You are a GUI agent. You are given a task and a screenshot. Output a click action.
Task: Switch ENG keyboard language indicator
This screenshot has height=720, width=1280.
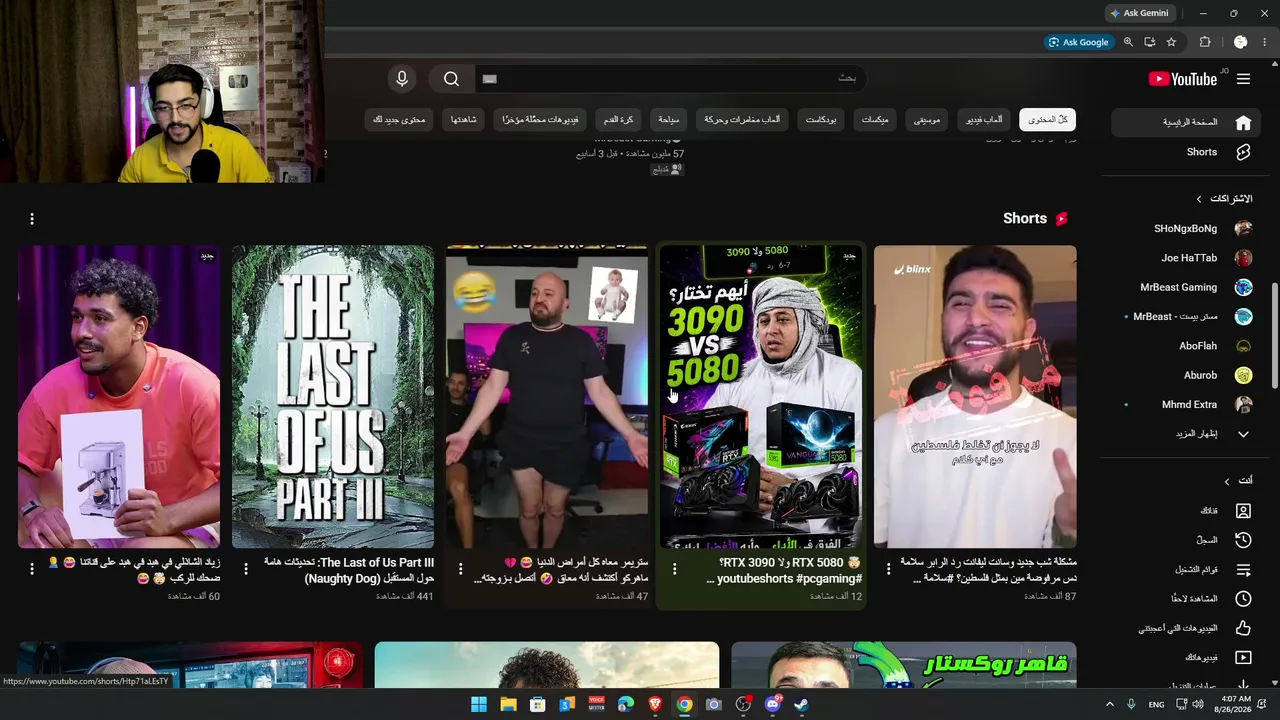click(1156, 704)
